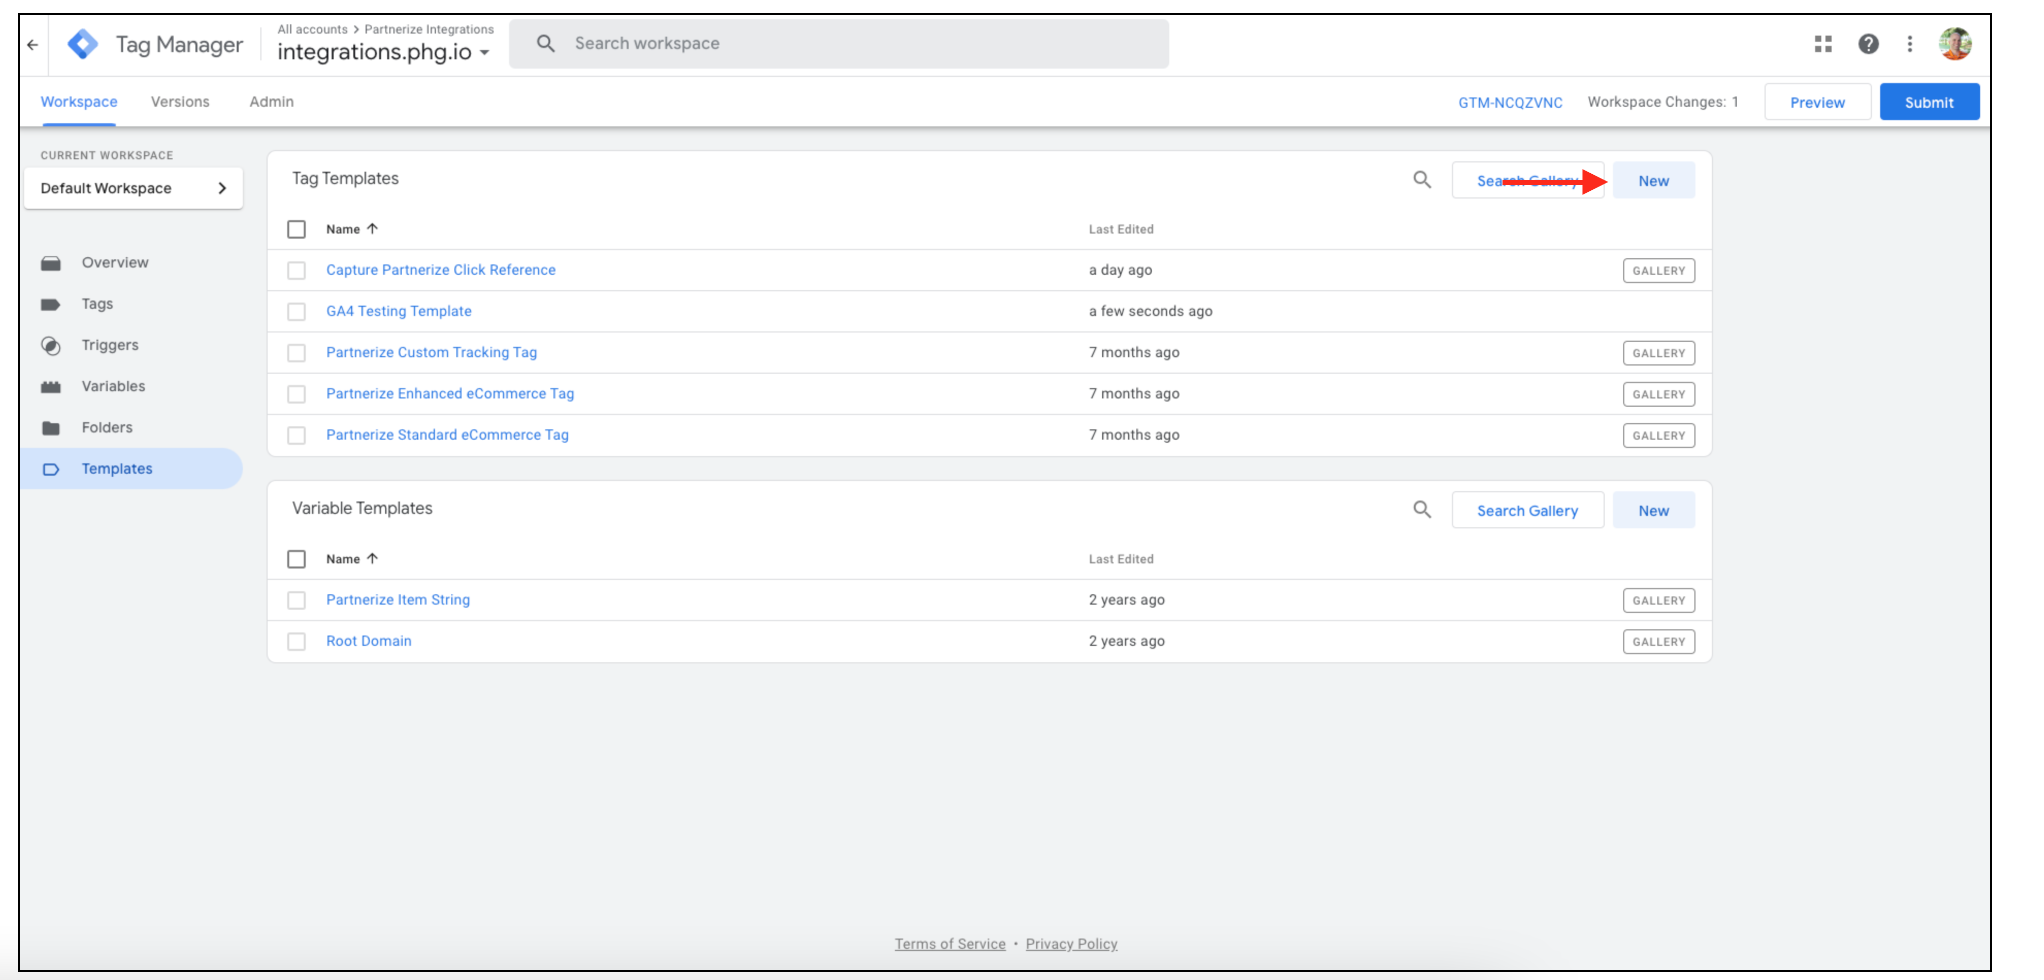Open Capture Partnerize Click Reference template
This screenshot has width=2044, height=980.
441,270
